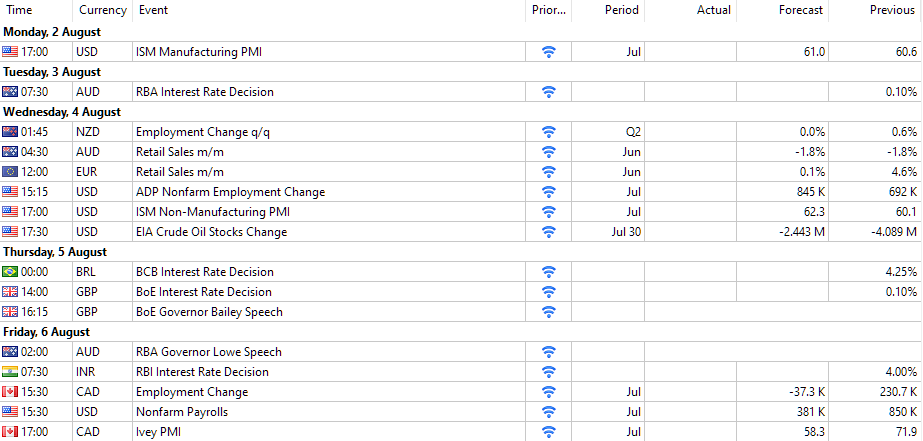Sort by Priority column header
The height and width of the screenshot is (441, 923).
click(x=549, y=10)
